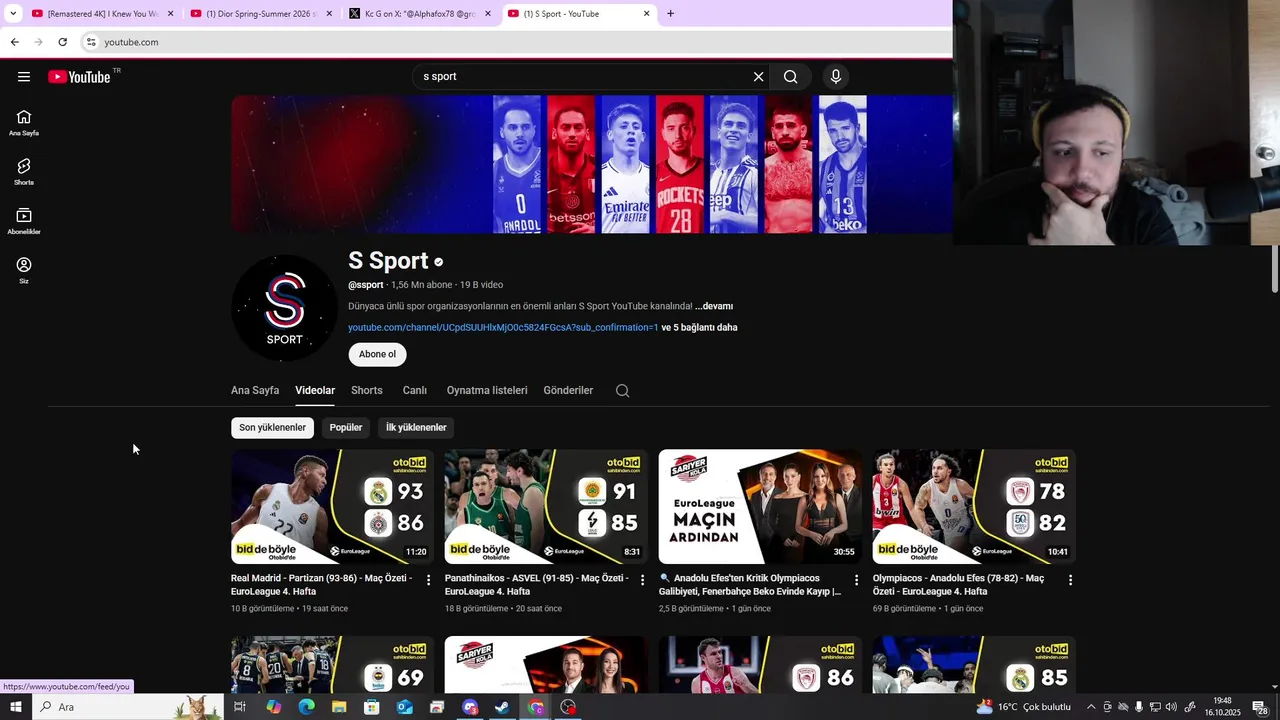Screen dimensions: 1280x720
Task: Click the Windows taskbar search box
Action: (128, 707)
